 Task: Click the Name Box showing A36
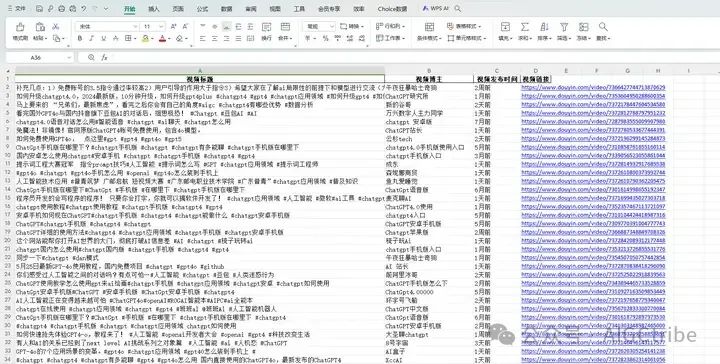[35, 58]
